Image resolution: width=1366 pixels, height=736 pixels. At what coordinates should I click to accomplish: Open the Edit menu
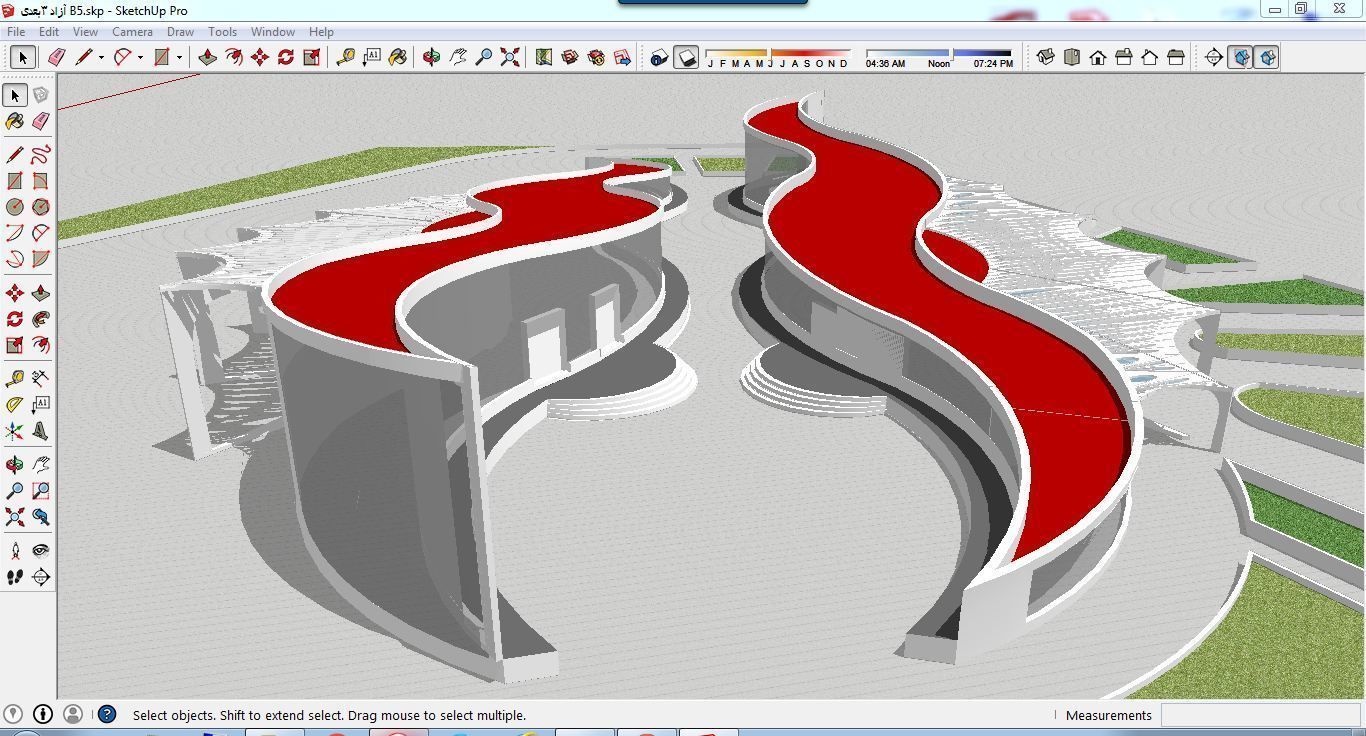pyautogui.click(x=48, y=32)
